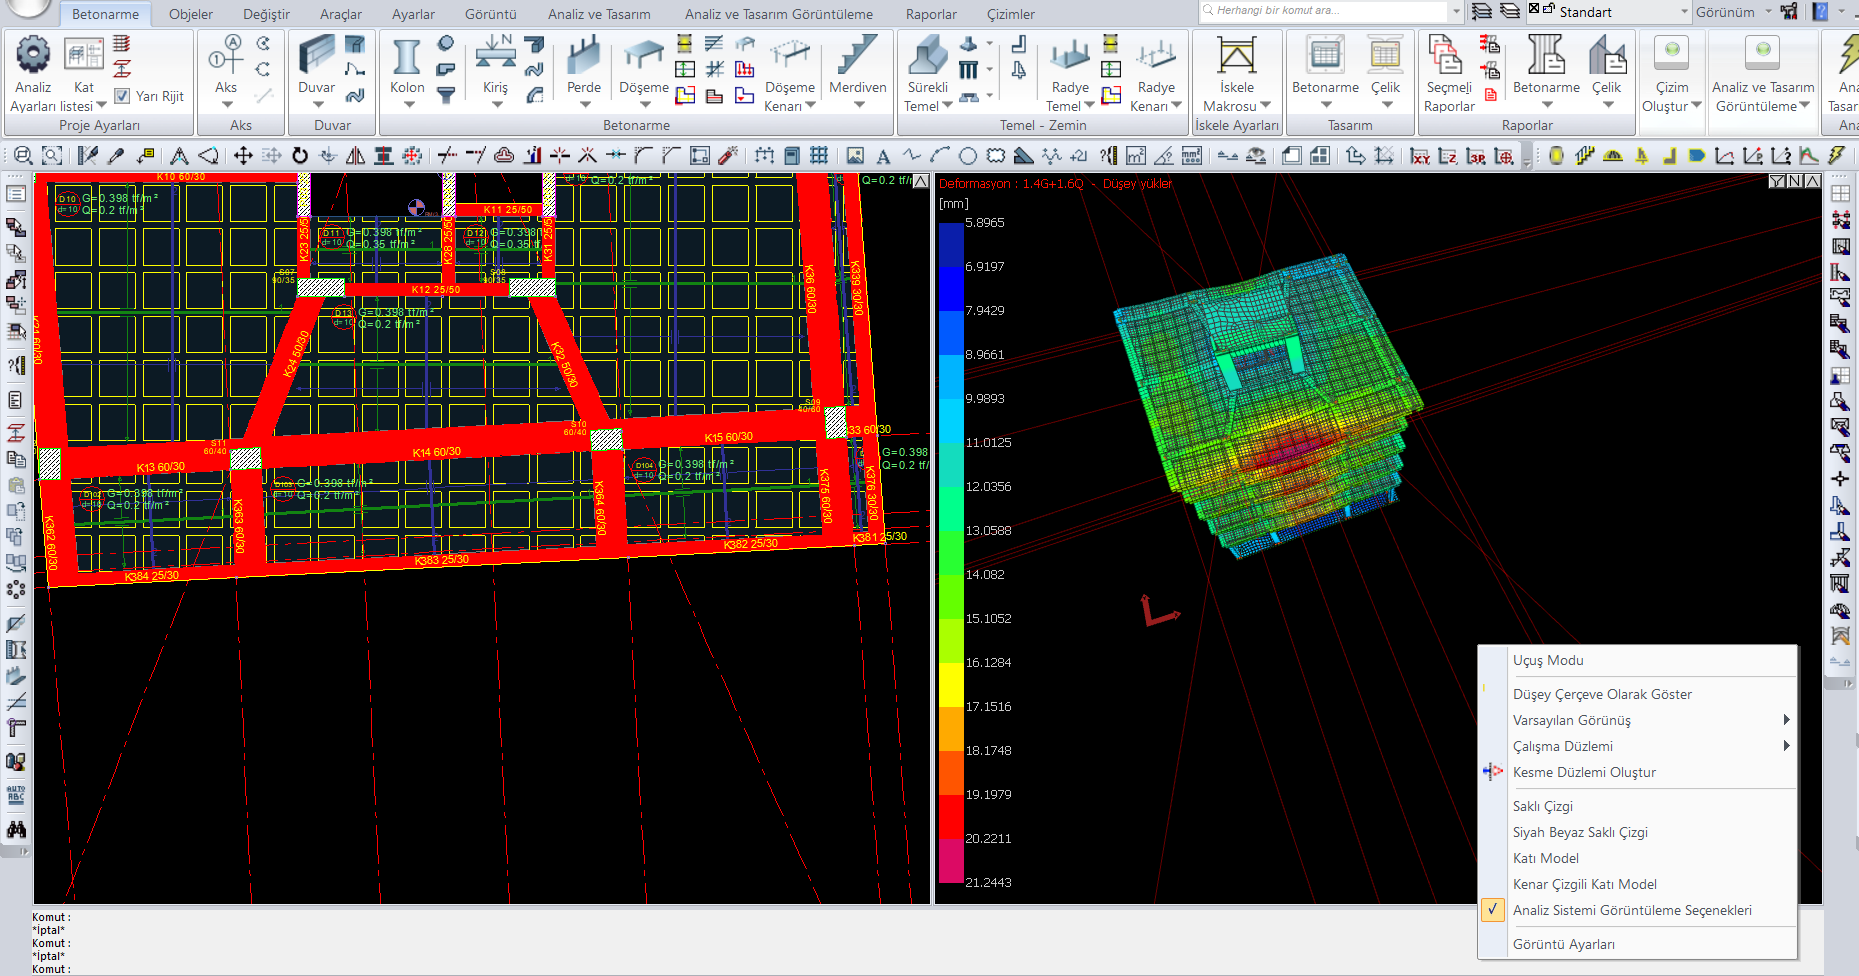Expand the Kolon dropdown arrow

[x=408, y=104]
